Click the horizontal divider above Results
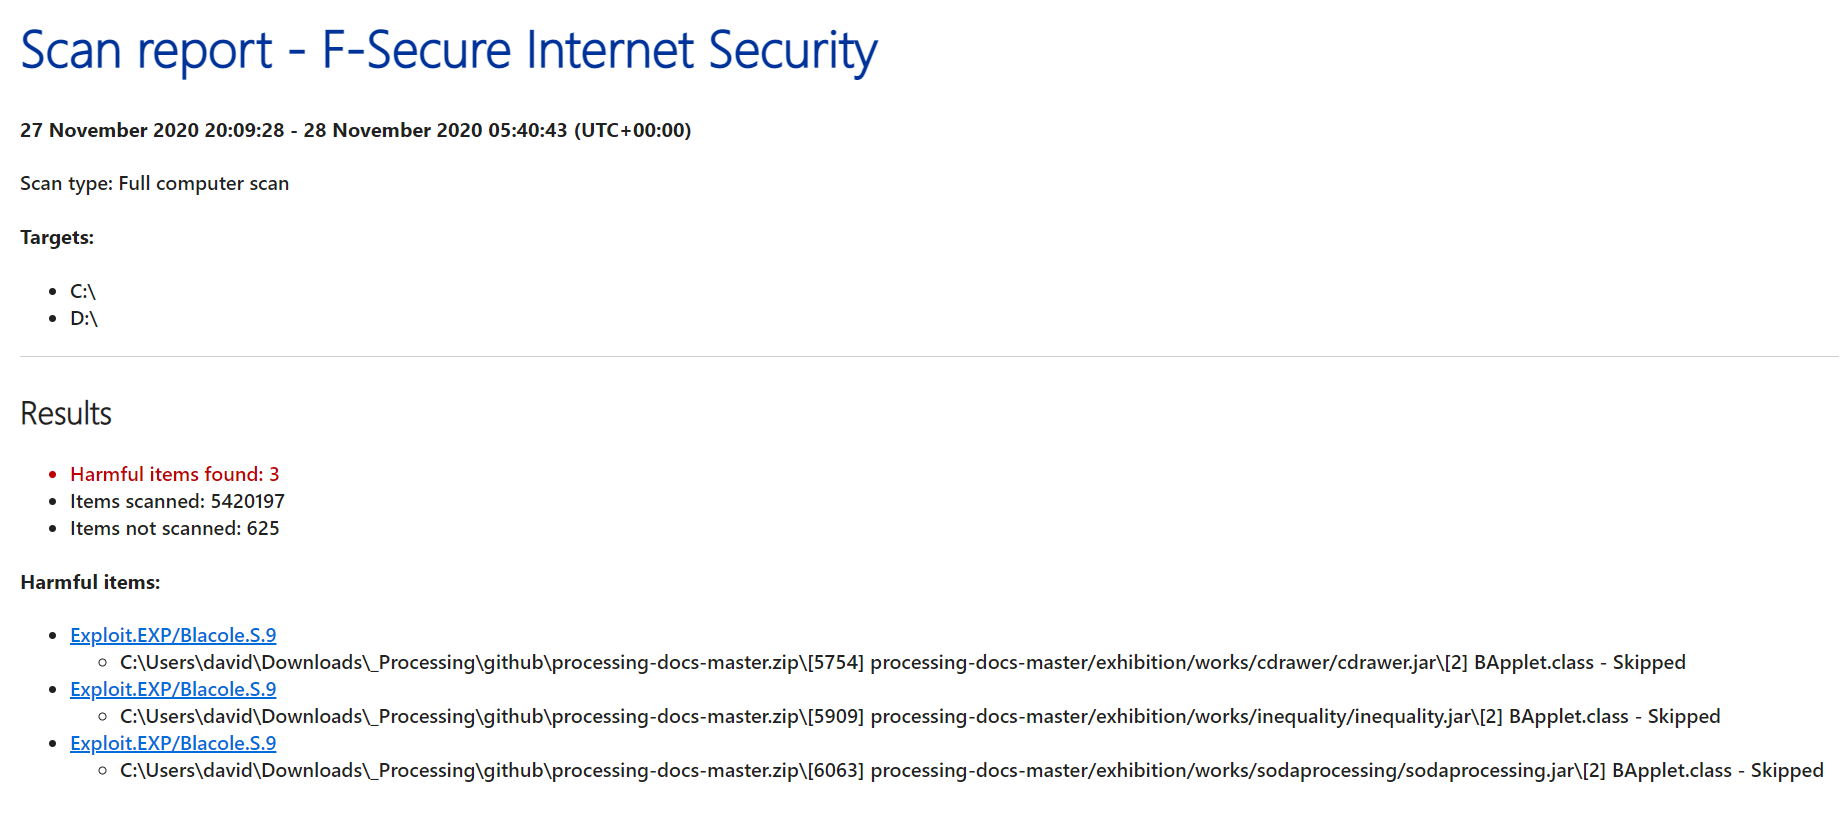Image resolution: width=1848 pixels, height=814 pixels. (929, 356)
